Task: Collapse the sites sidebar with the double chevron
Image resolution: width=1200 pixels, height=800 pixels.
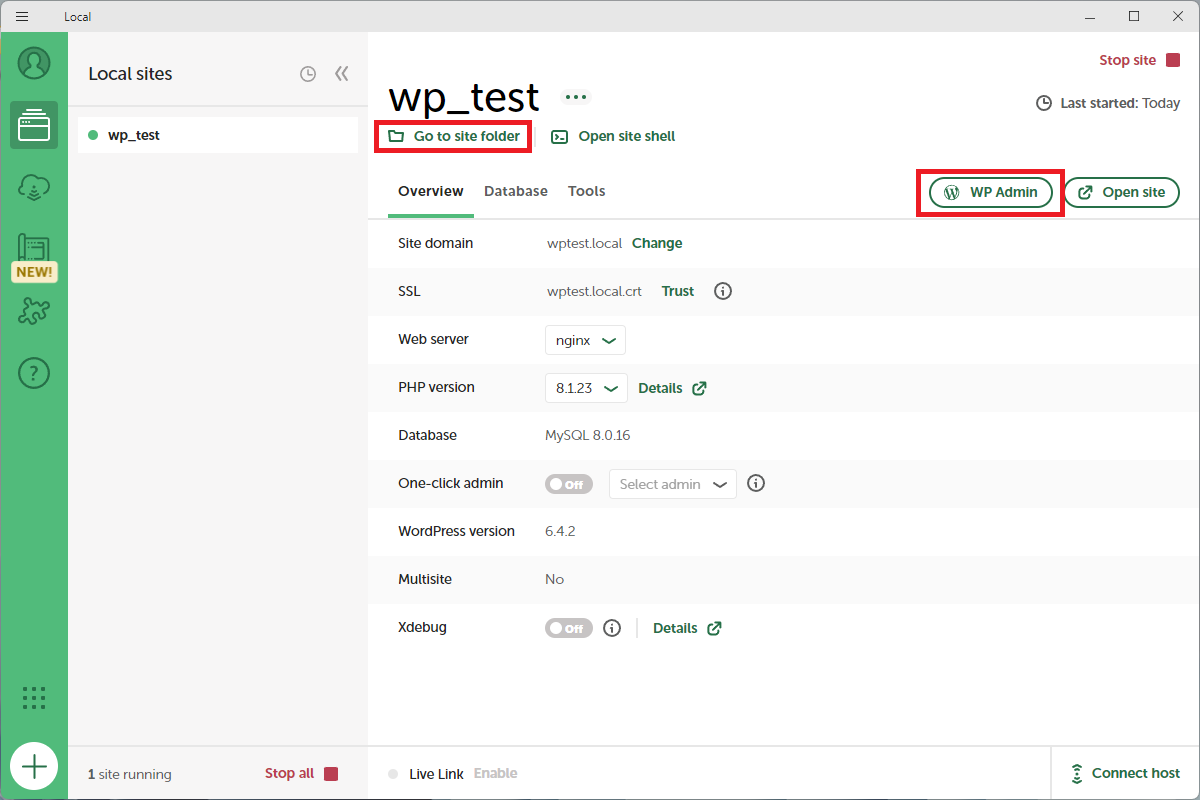Action: tap(341, 74)
